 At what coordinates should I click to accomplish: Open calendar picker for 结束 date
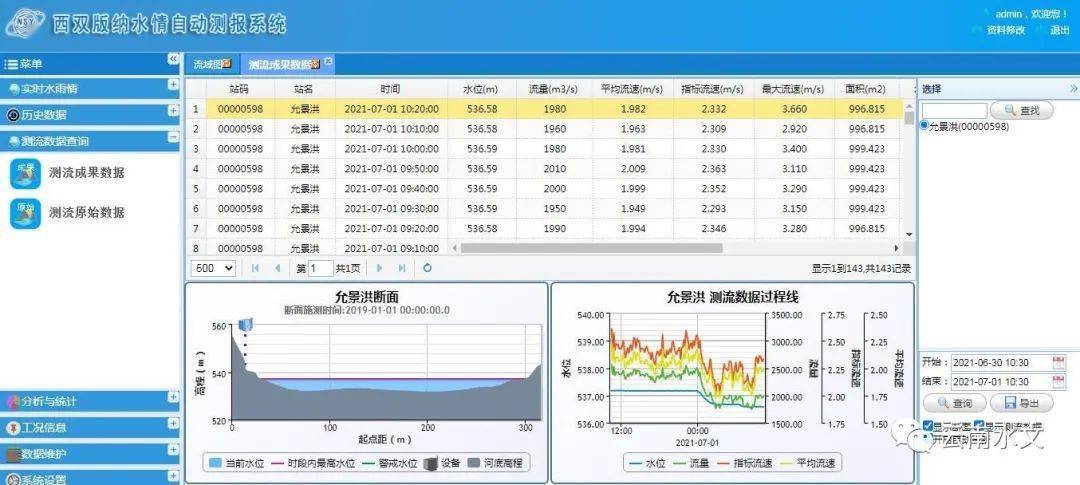(x=1059, y=382)
